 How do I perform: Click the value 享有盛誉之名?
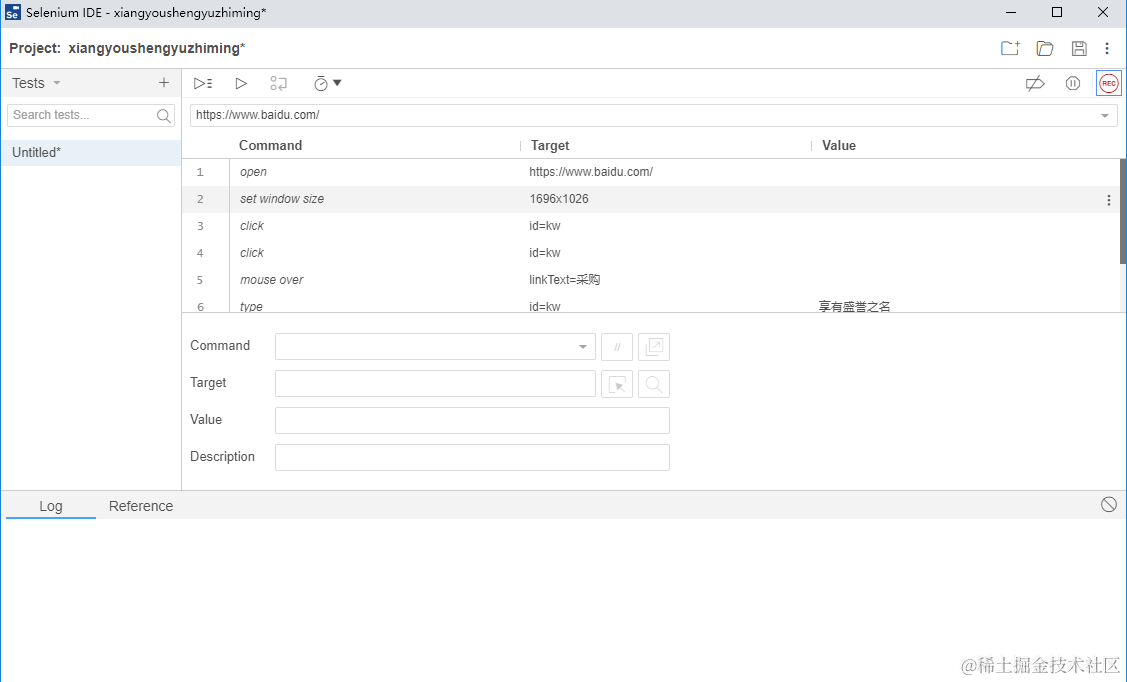pos(854,306)
